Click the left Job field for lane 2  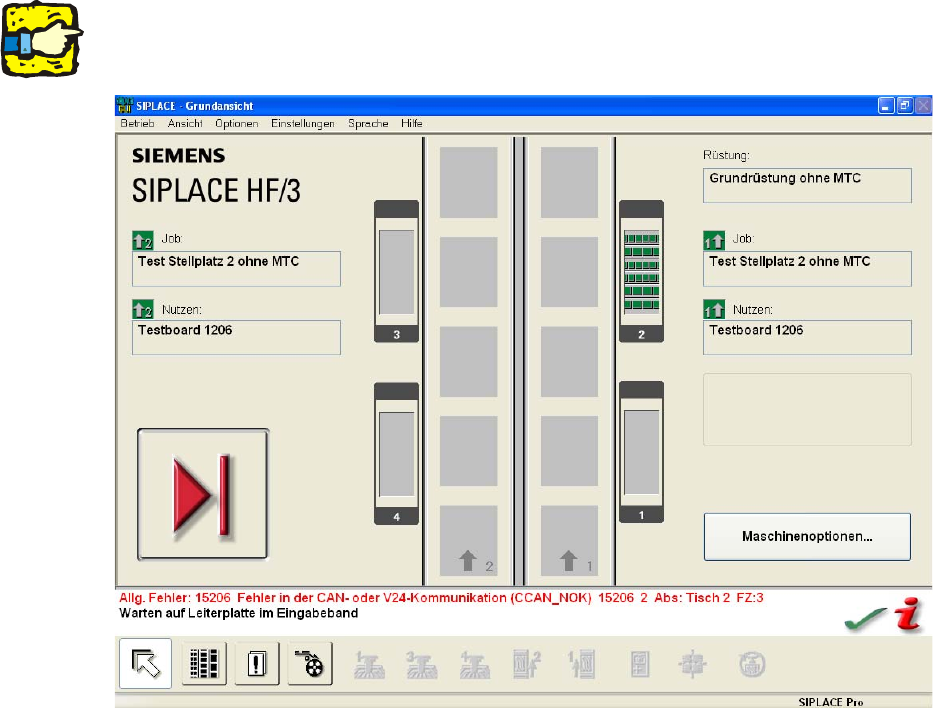236,268
